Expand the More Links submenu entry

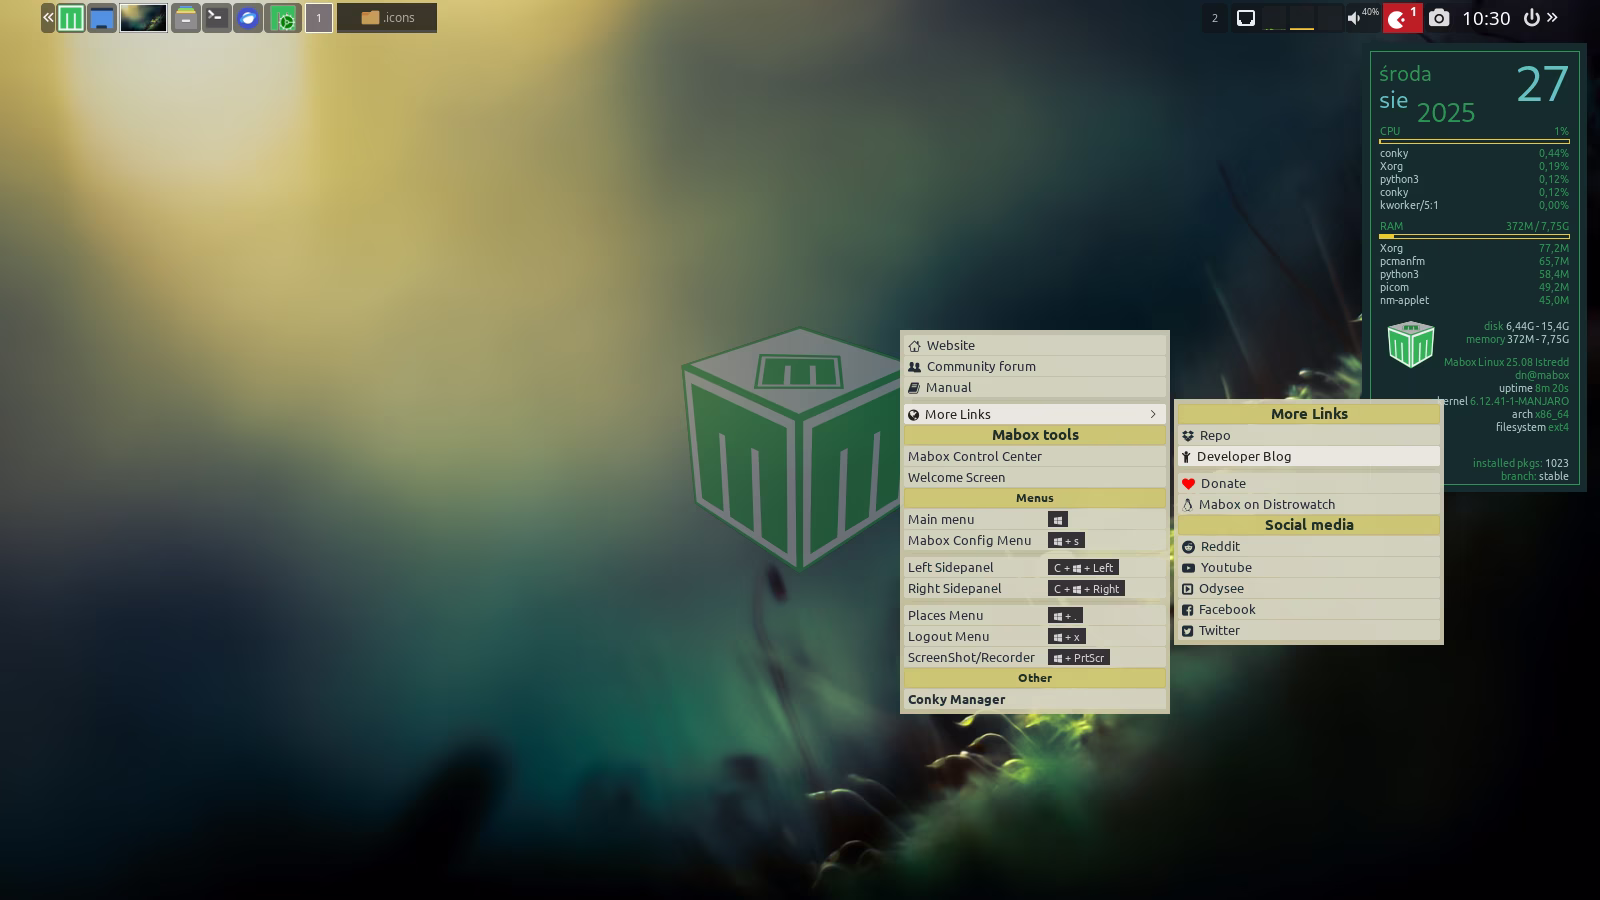[x=1035, y=414]
